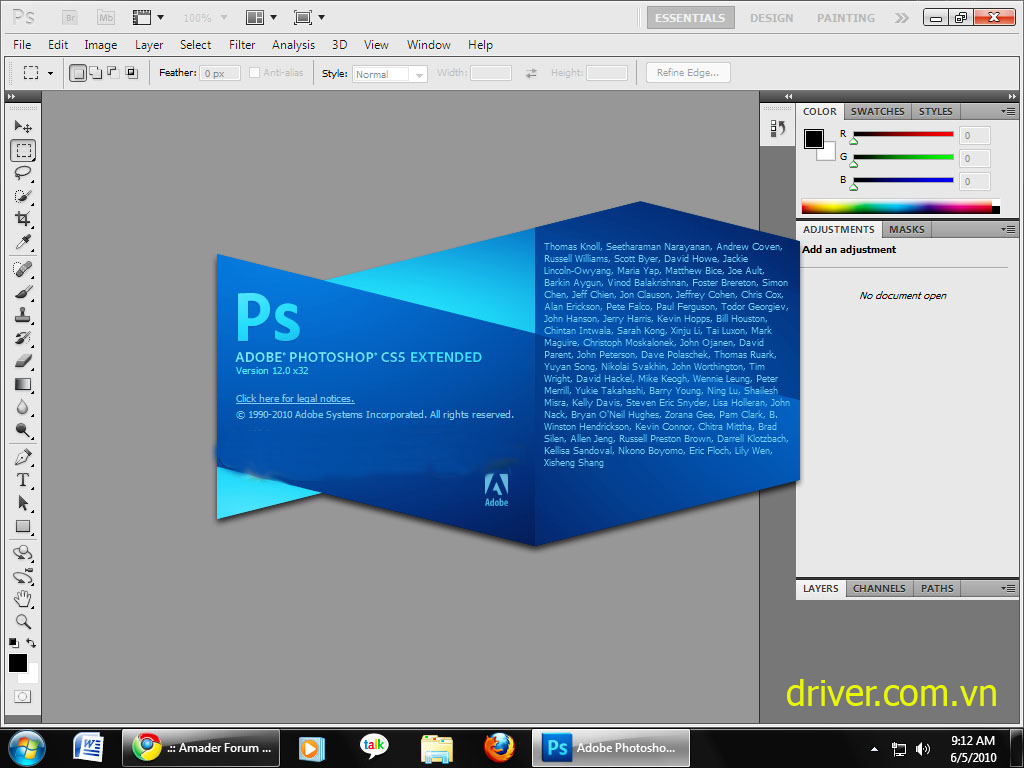Swap foreground and background colors

pos(32,643)
